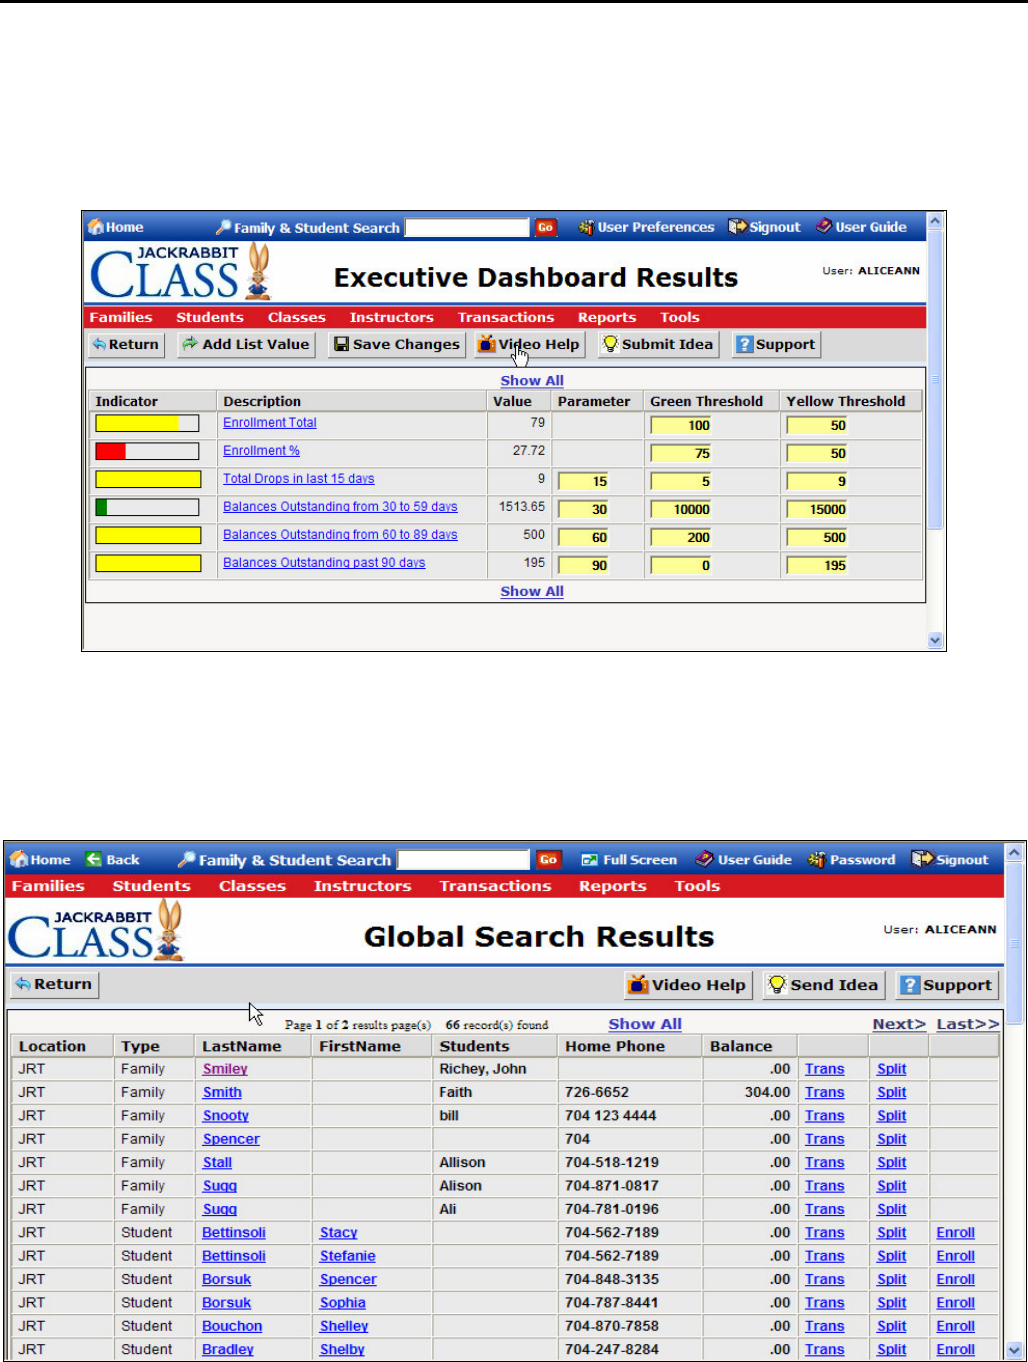Open User Preferences in Executive Dashboard
Image resolution: width=1028 pixels, height=1362 pixels.
pyautogui.click(x=646, y=227)
